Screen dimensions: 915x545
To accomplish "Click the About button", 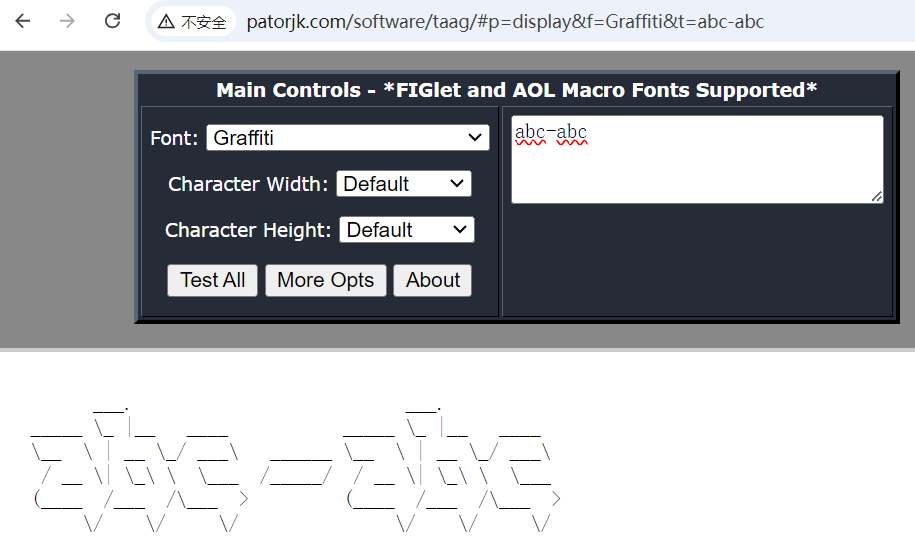I will point(433,280).
